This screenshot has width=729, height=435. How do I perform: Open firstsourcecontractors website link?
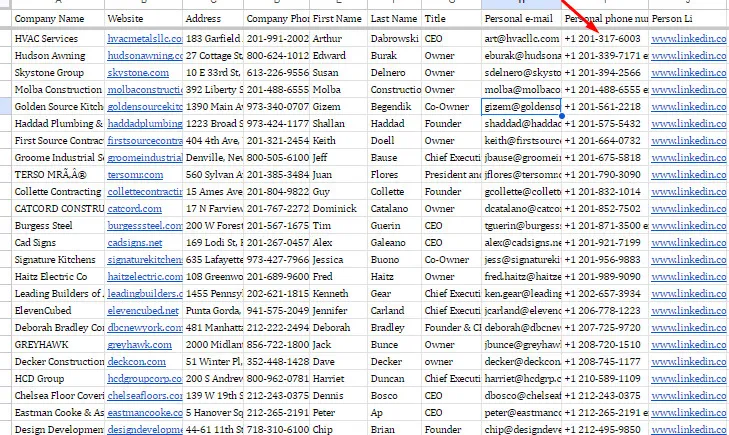[x=145, y=141]
